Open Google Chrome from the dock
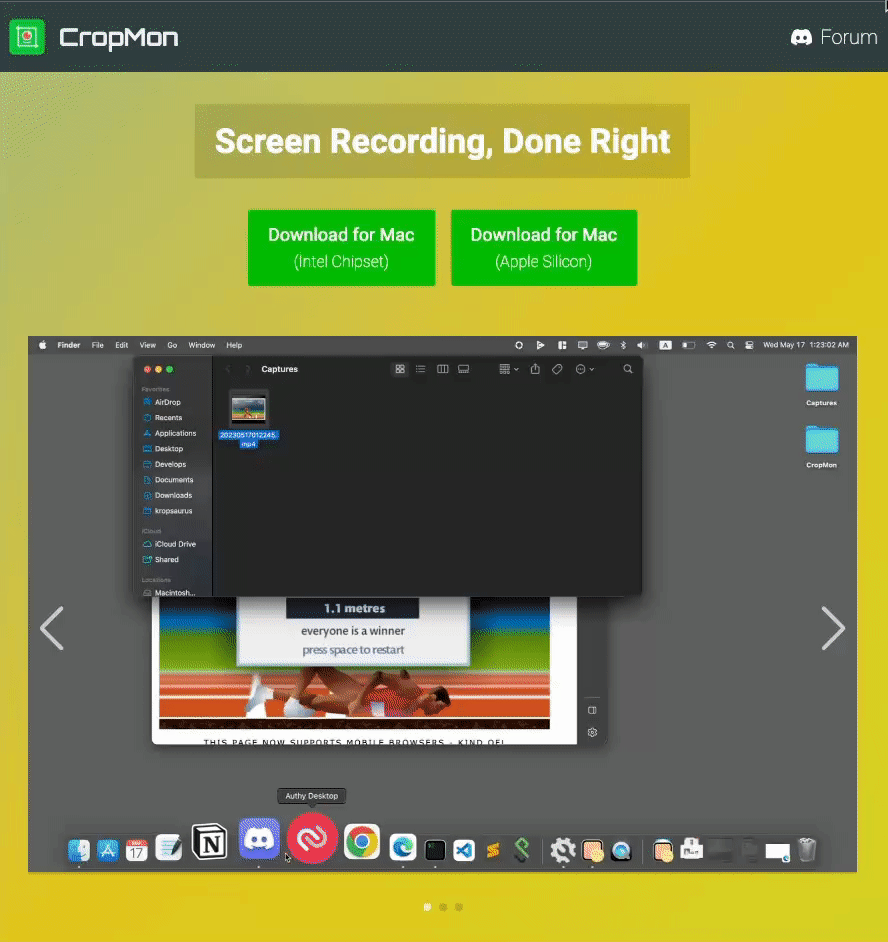The width and height of the screenshot is (888, 942). (362, 842)
